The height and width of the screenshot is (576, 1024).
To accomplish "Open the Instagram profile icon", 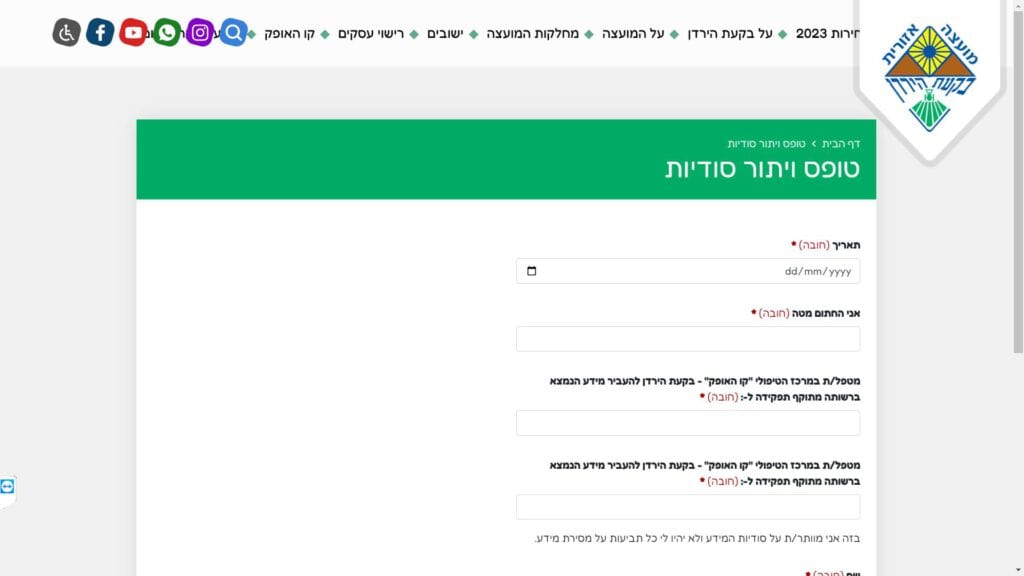I will [200, 33].
